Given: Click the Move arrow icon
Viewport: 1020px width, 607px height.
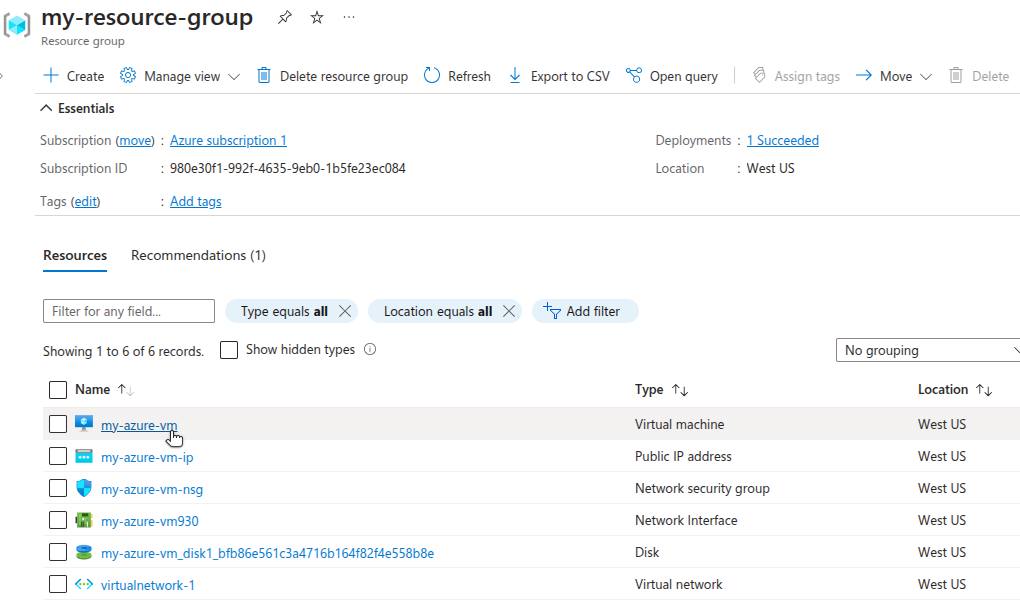Looking at the screenshot, I should 863,75.
